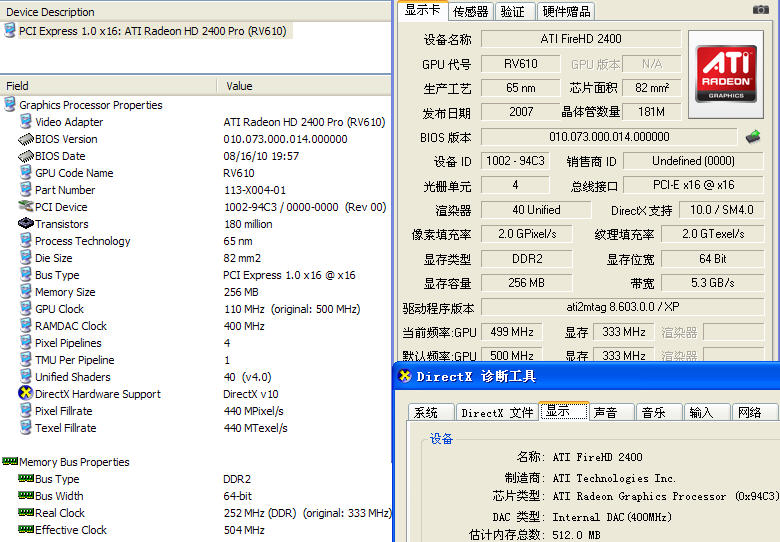
Task: Open the 网络 tab in DirectX tool
Action: pos(755,412)
